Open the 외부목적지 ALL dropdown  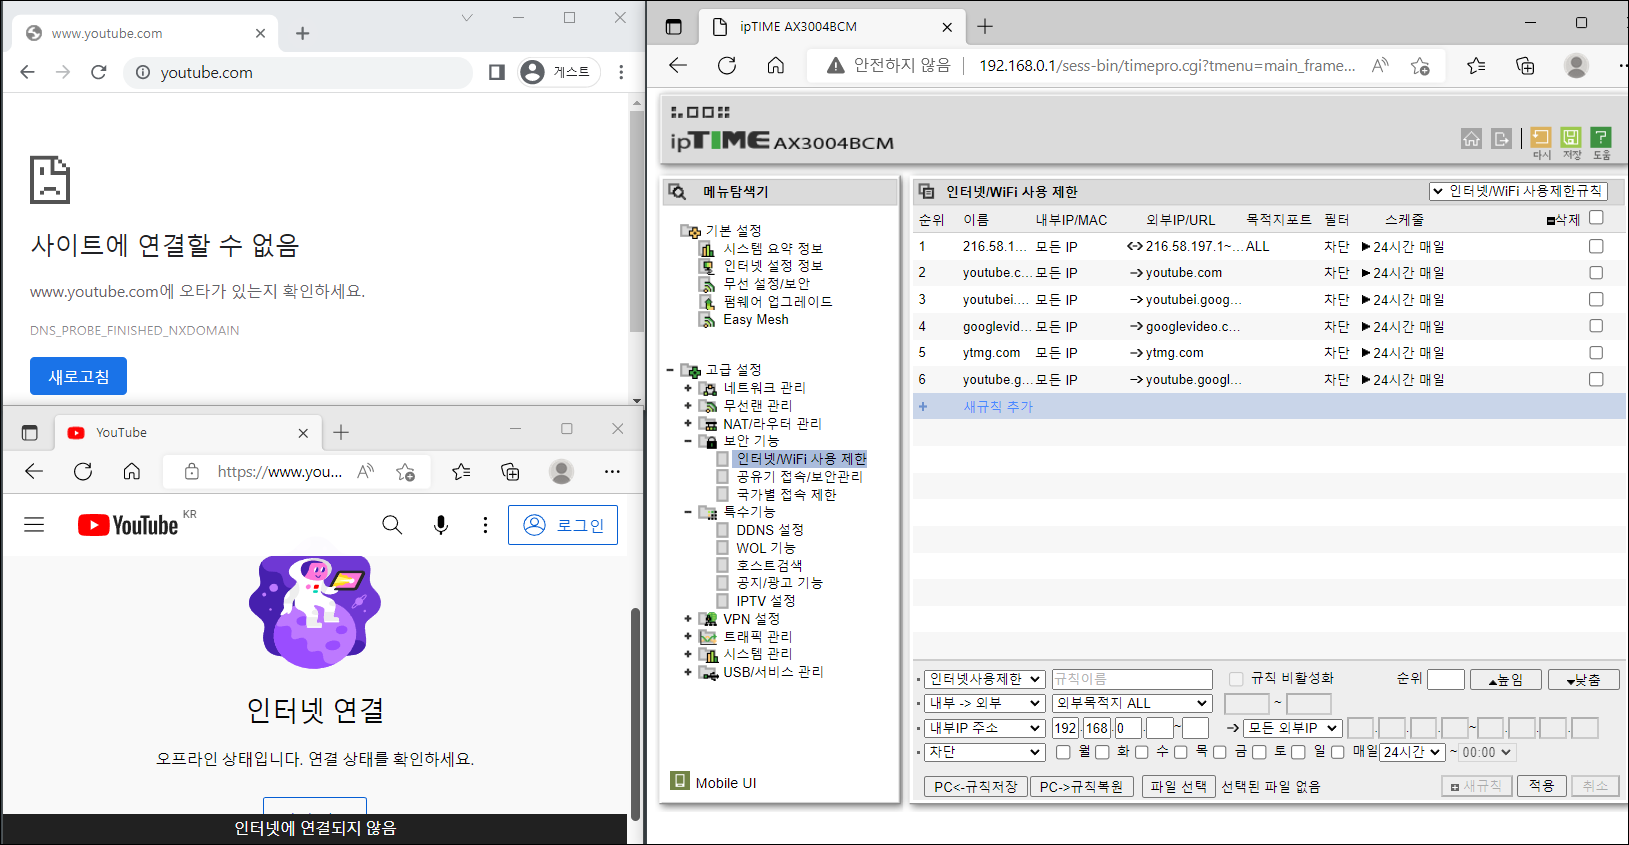coord(1132,703)
